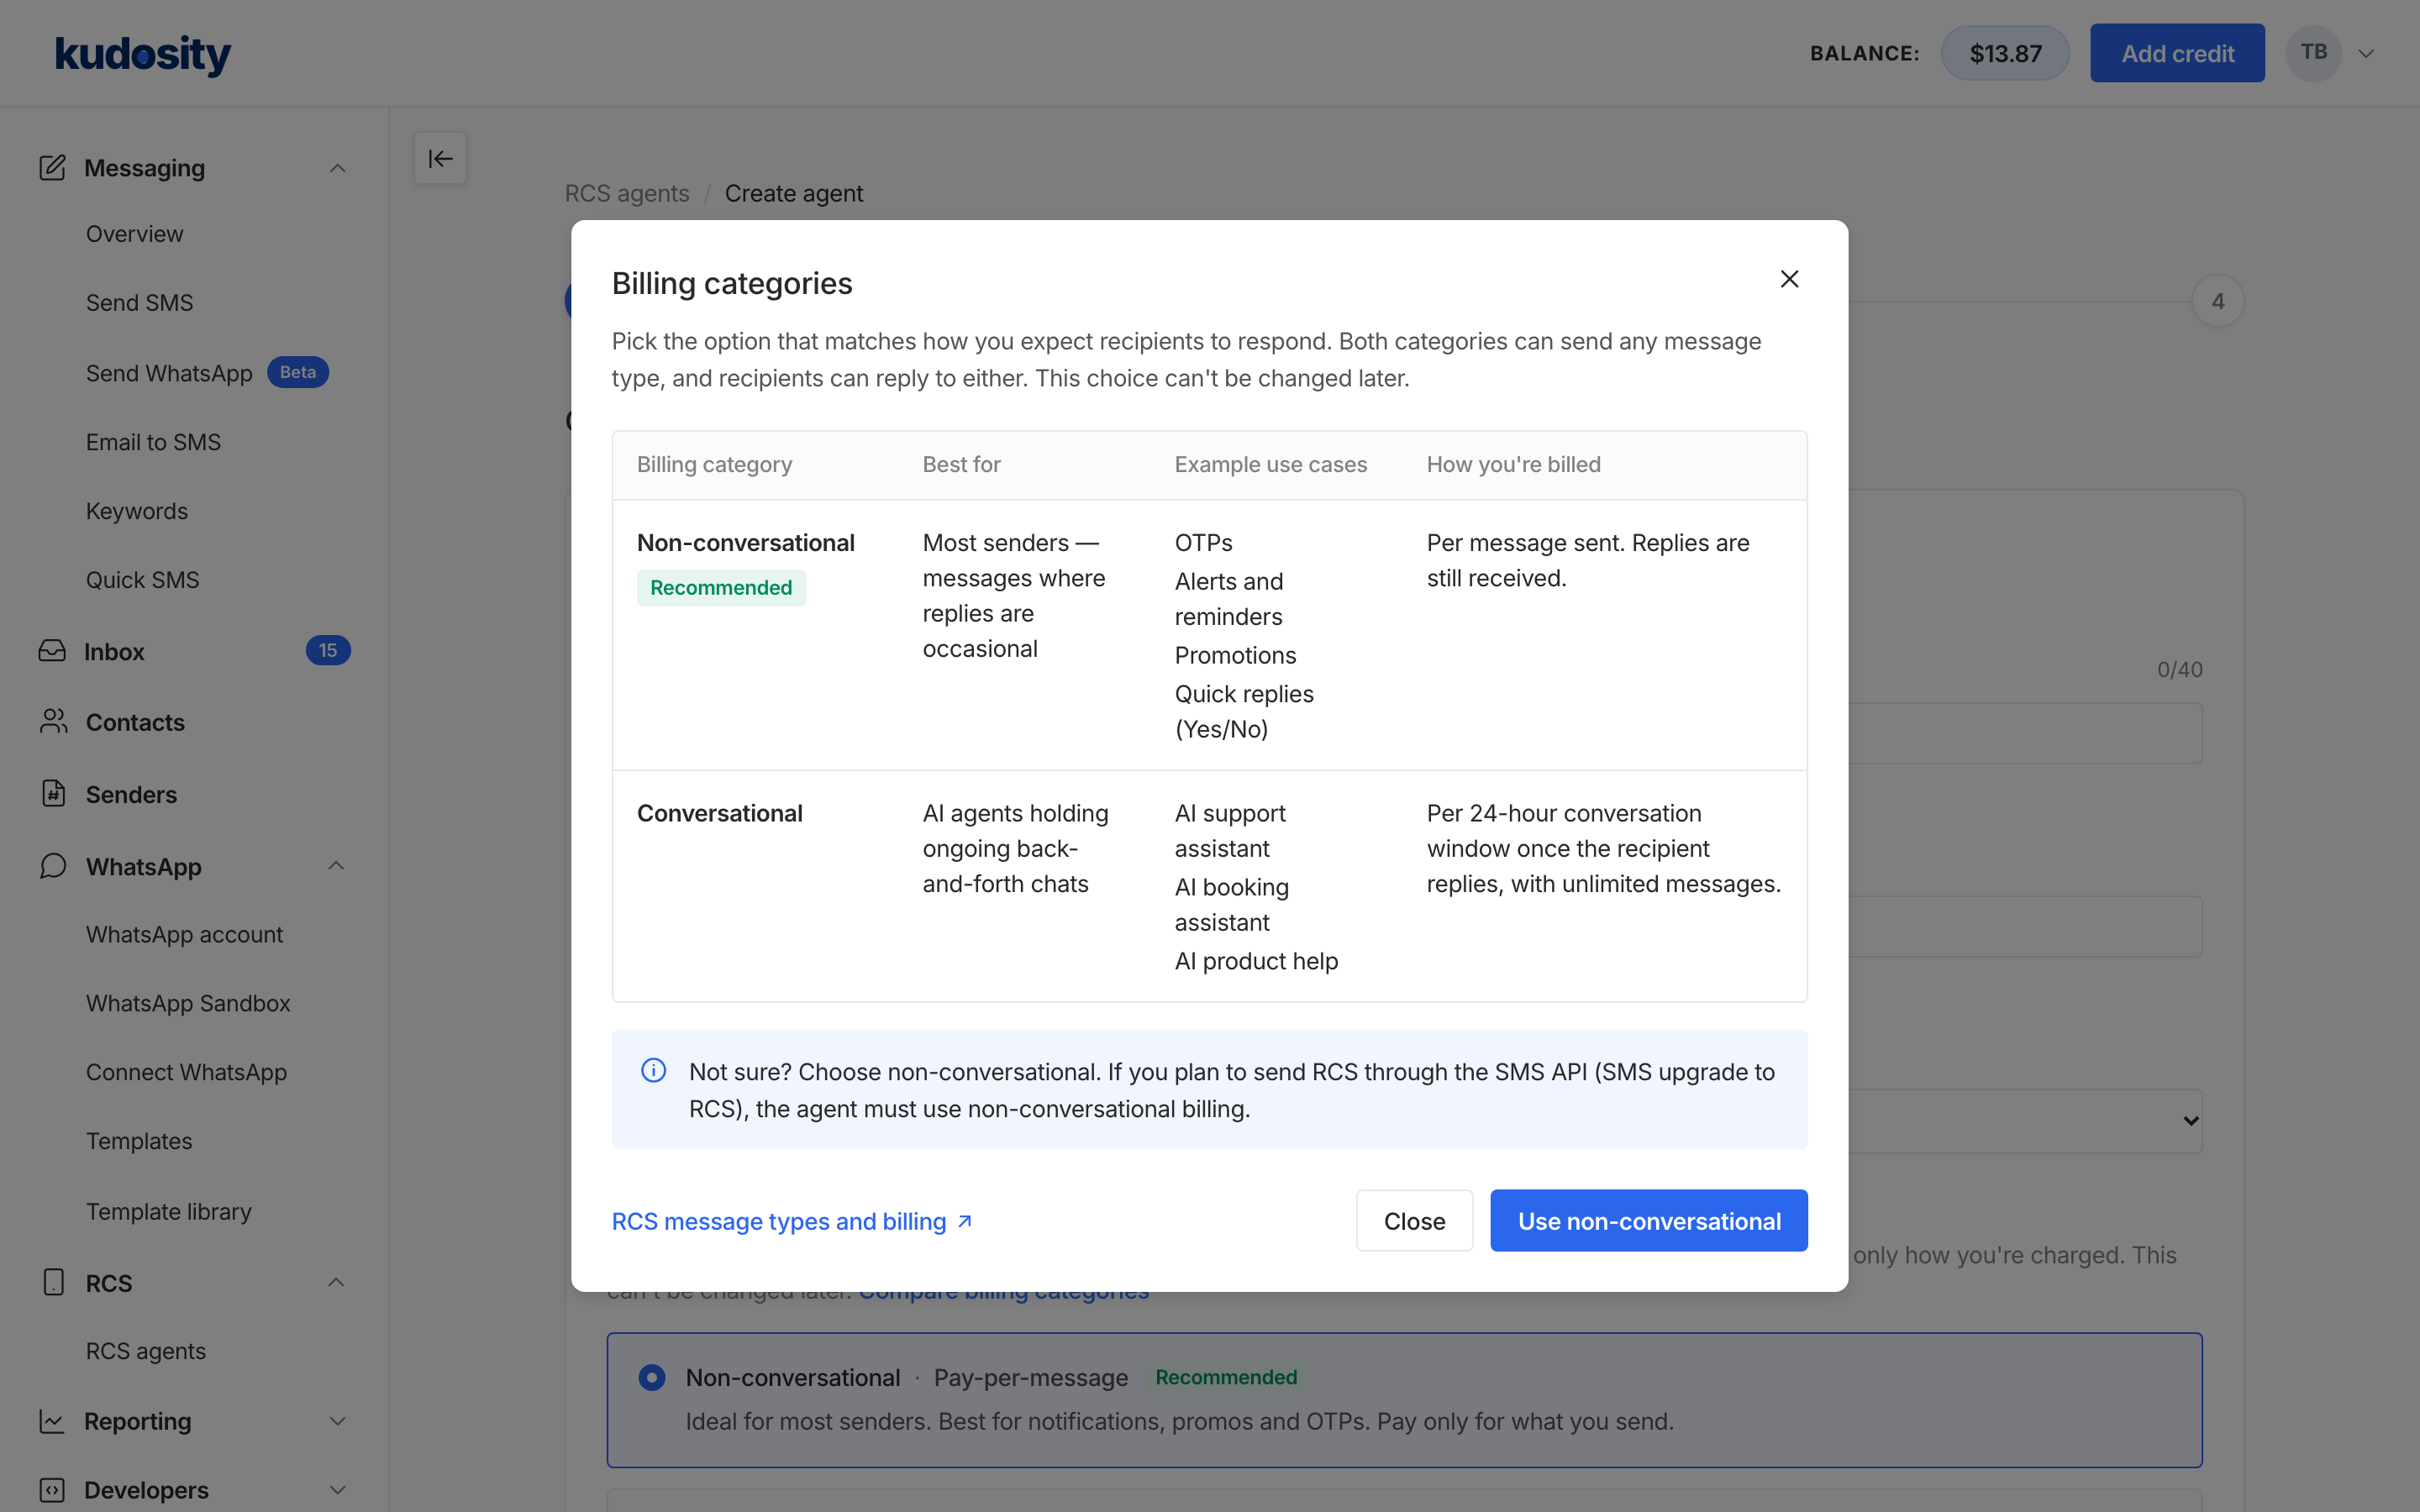Open WhatsApp Sandbox menu item
Viewport: 2420px width, 1512px height.
pyautogui.click(x=188, y=1003)
